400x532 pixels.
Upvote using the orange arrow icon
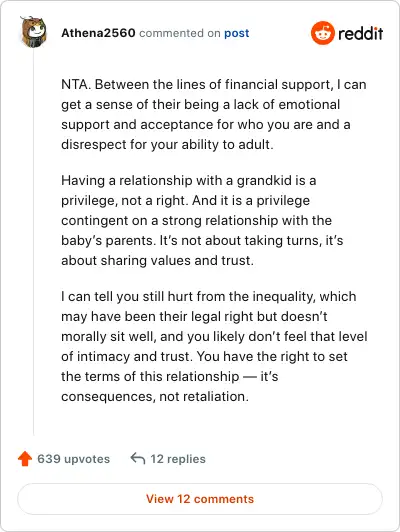pos(25,458)
